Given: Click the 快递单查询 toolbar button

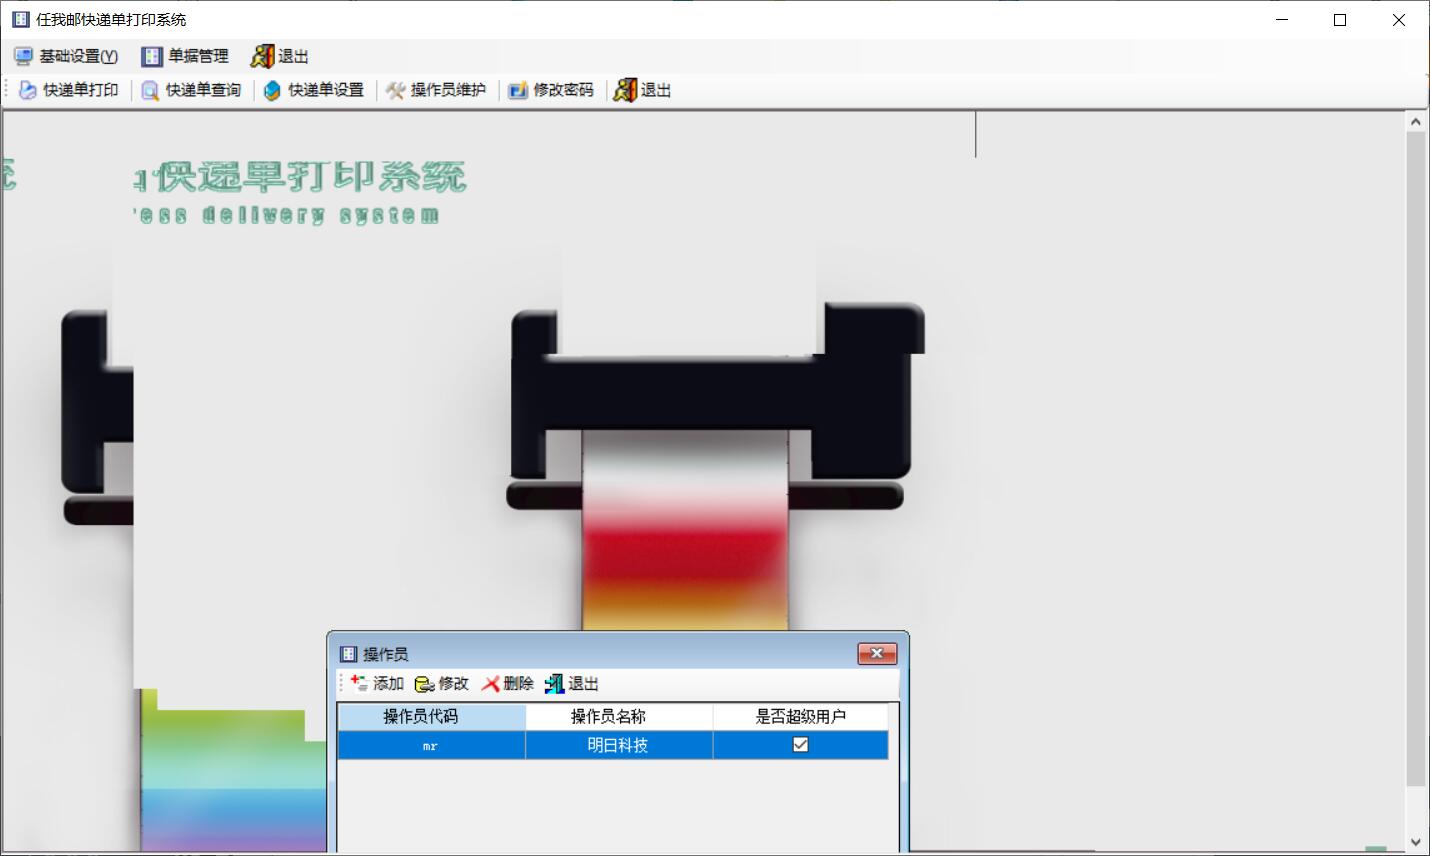Looking at the screenshot, I should [x=192, y=90].
